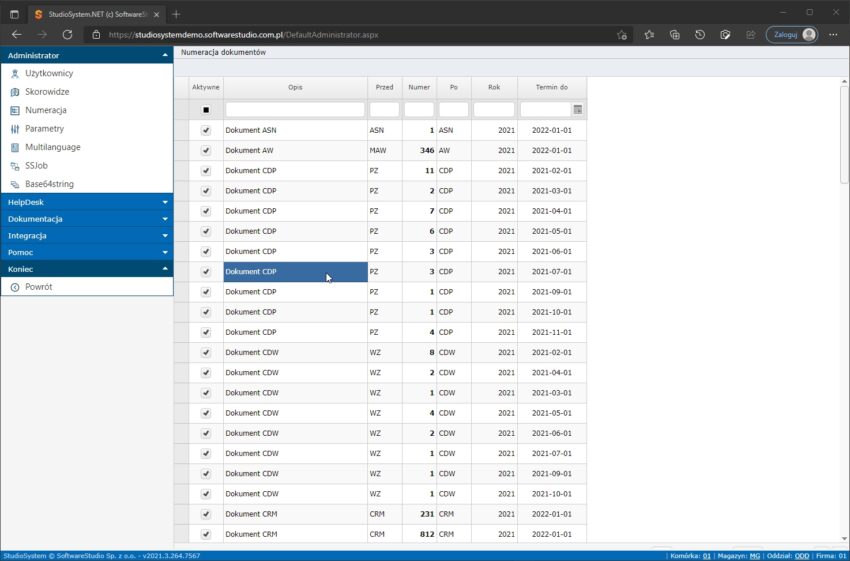Collapse the Administrator menu section
The image size is (850, 561).
pos(86,56)
